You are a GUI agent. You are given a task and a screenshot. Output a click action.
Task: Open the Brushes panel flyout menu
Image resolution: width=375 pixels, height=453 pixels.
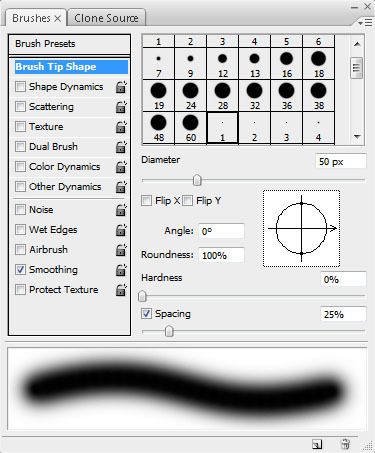[x=365, y=22]
